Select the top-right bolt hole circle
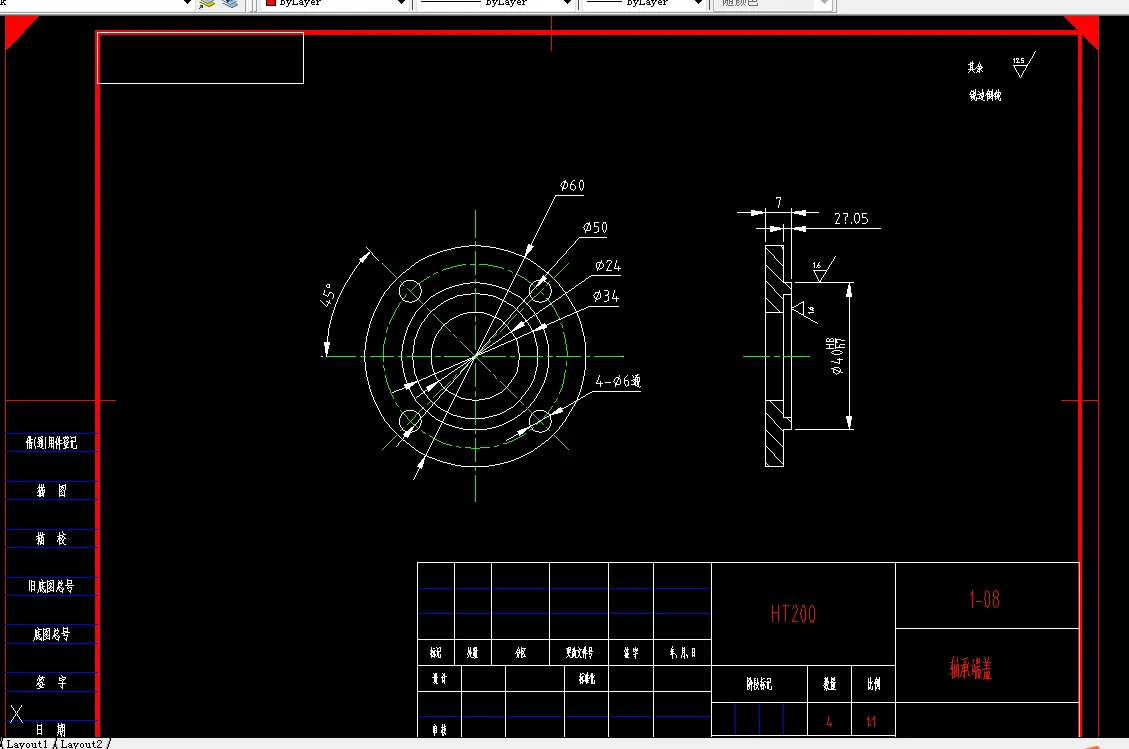The width and height of the screenshot is (1129, 749). click(540, 291)
